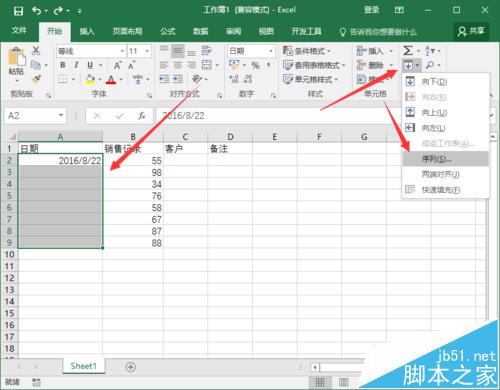Click the Decrease Indent icon

click(x=164, y=79)
